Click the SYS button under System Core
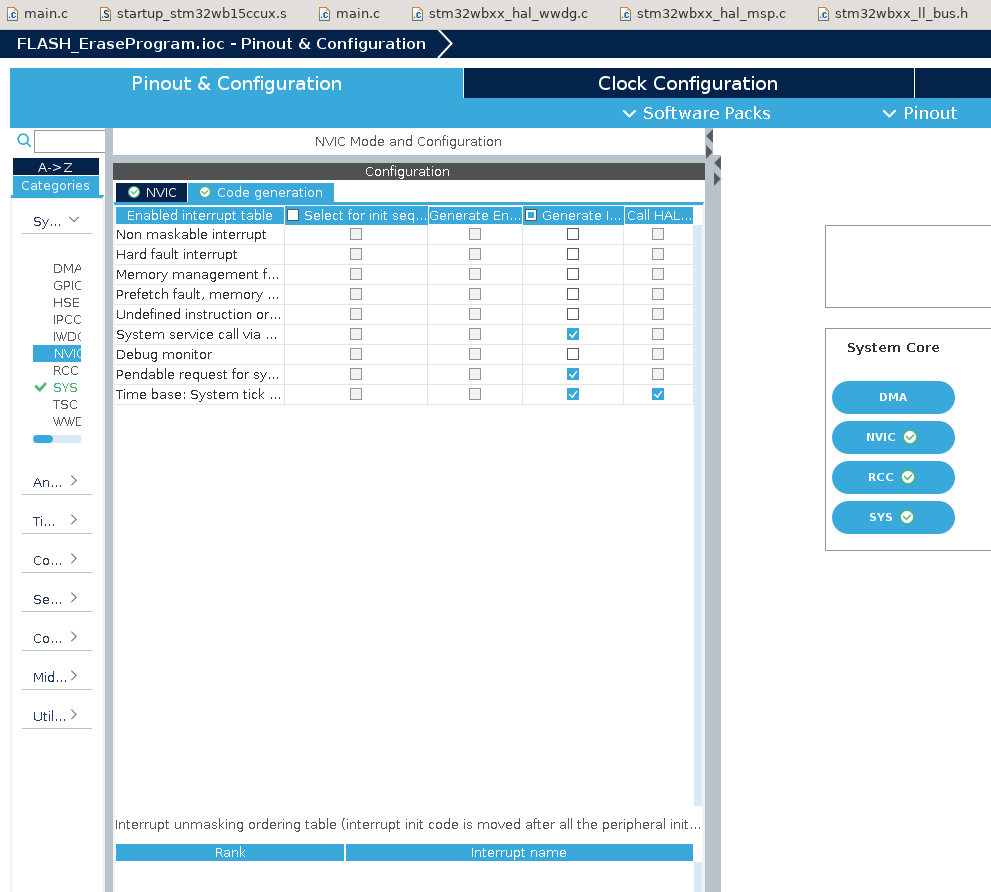The image size is (991, 892). point(893,517)
